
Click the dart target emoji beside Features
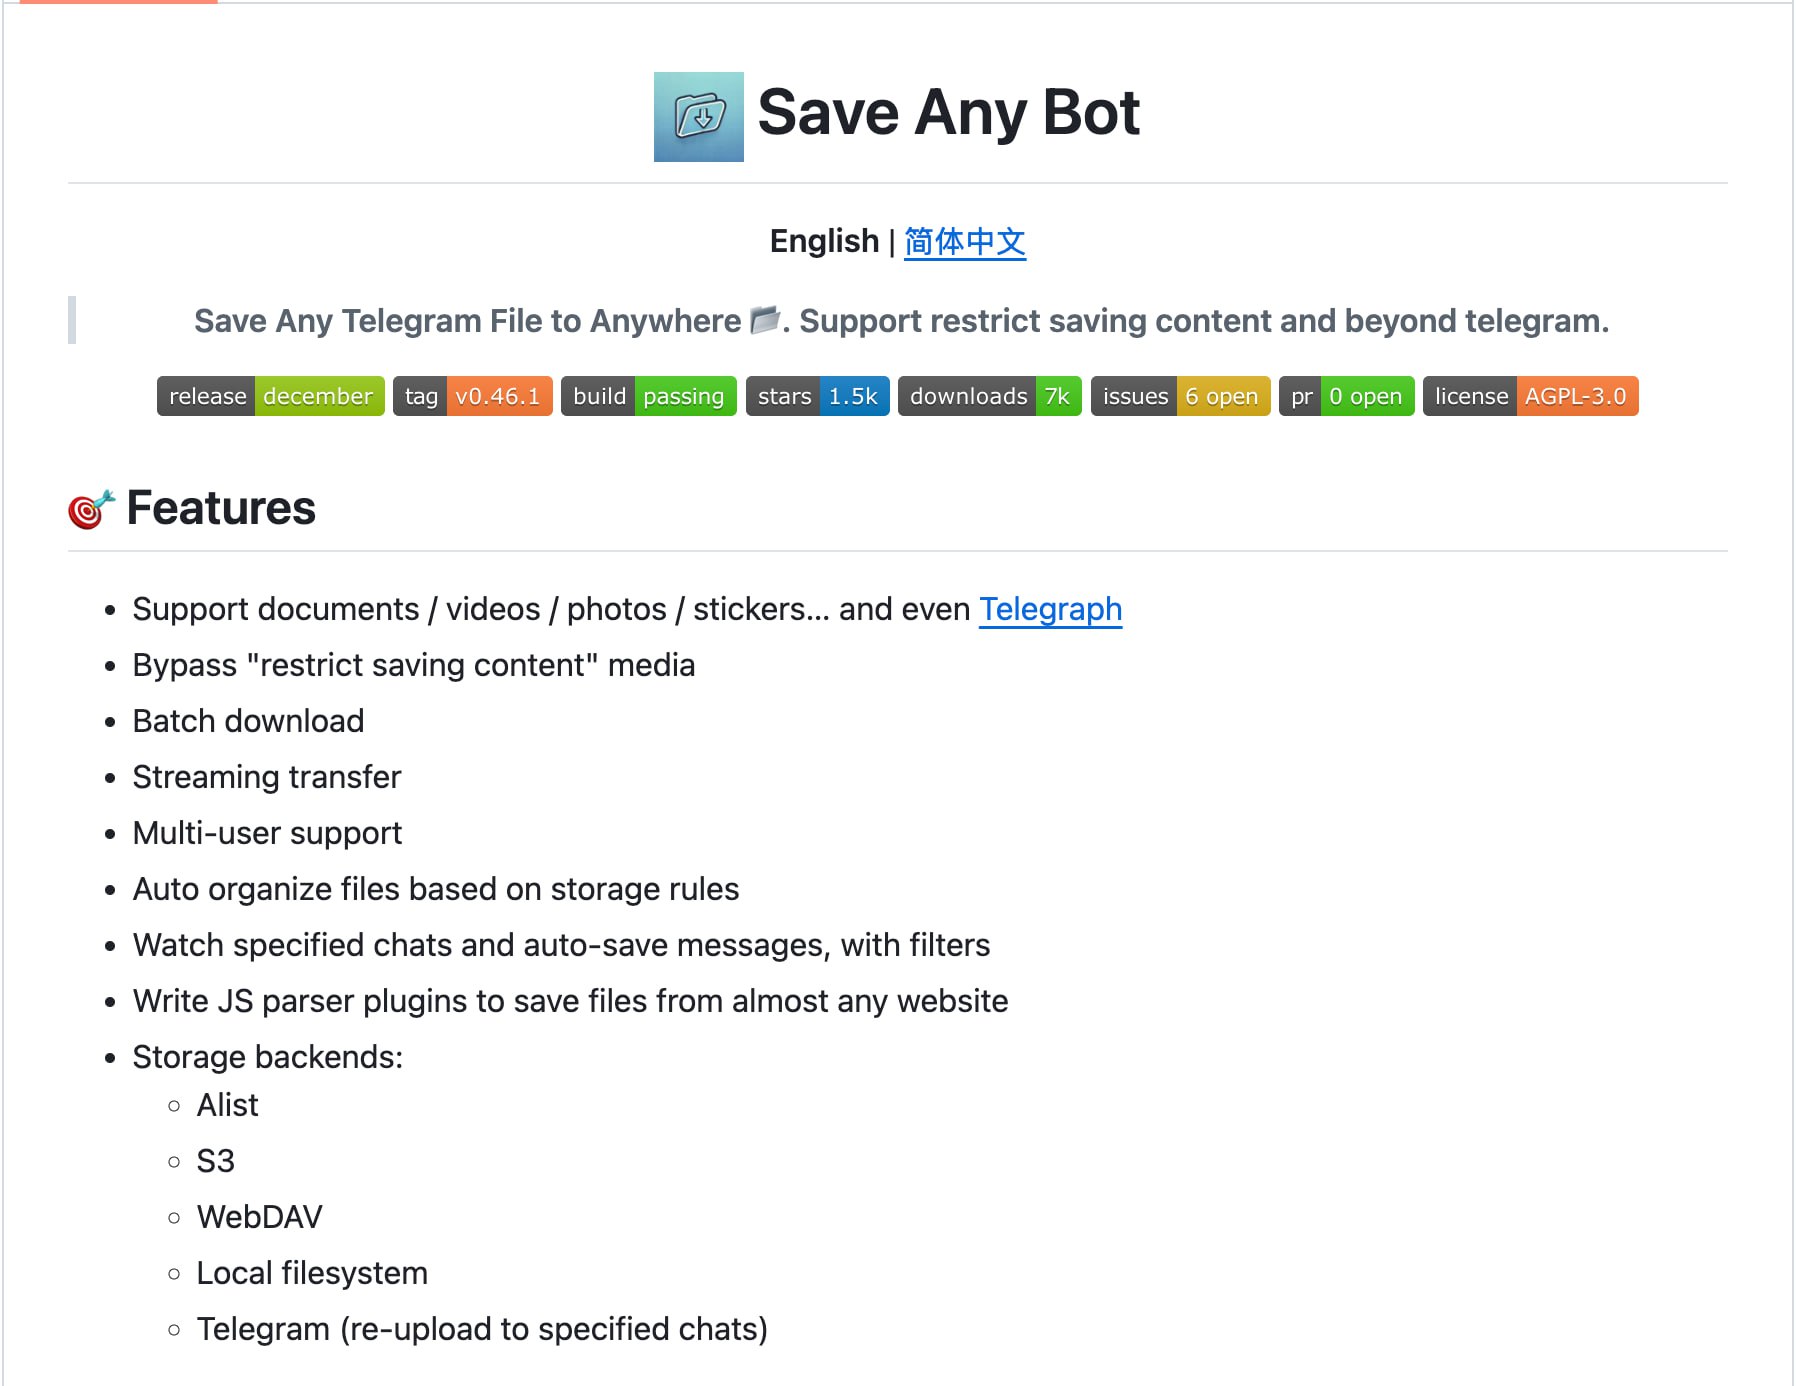[91, 509]
